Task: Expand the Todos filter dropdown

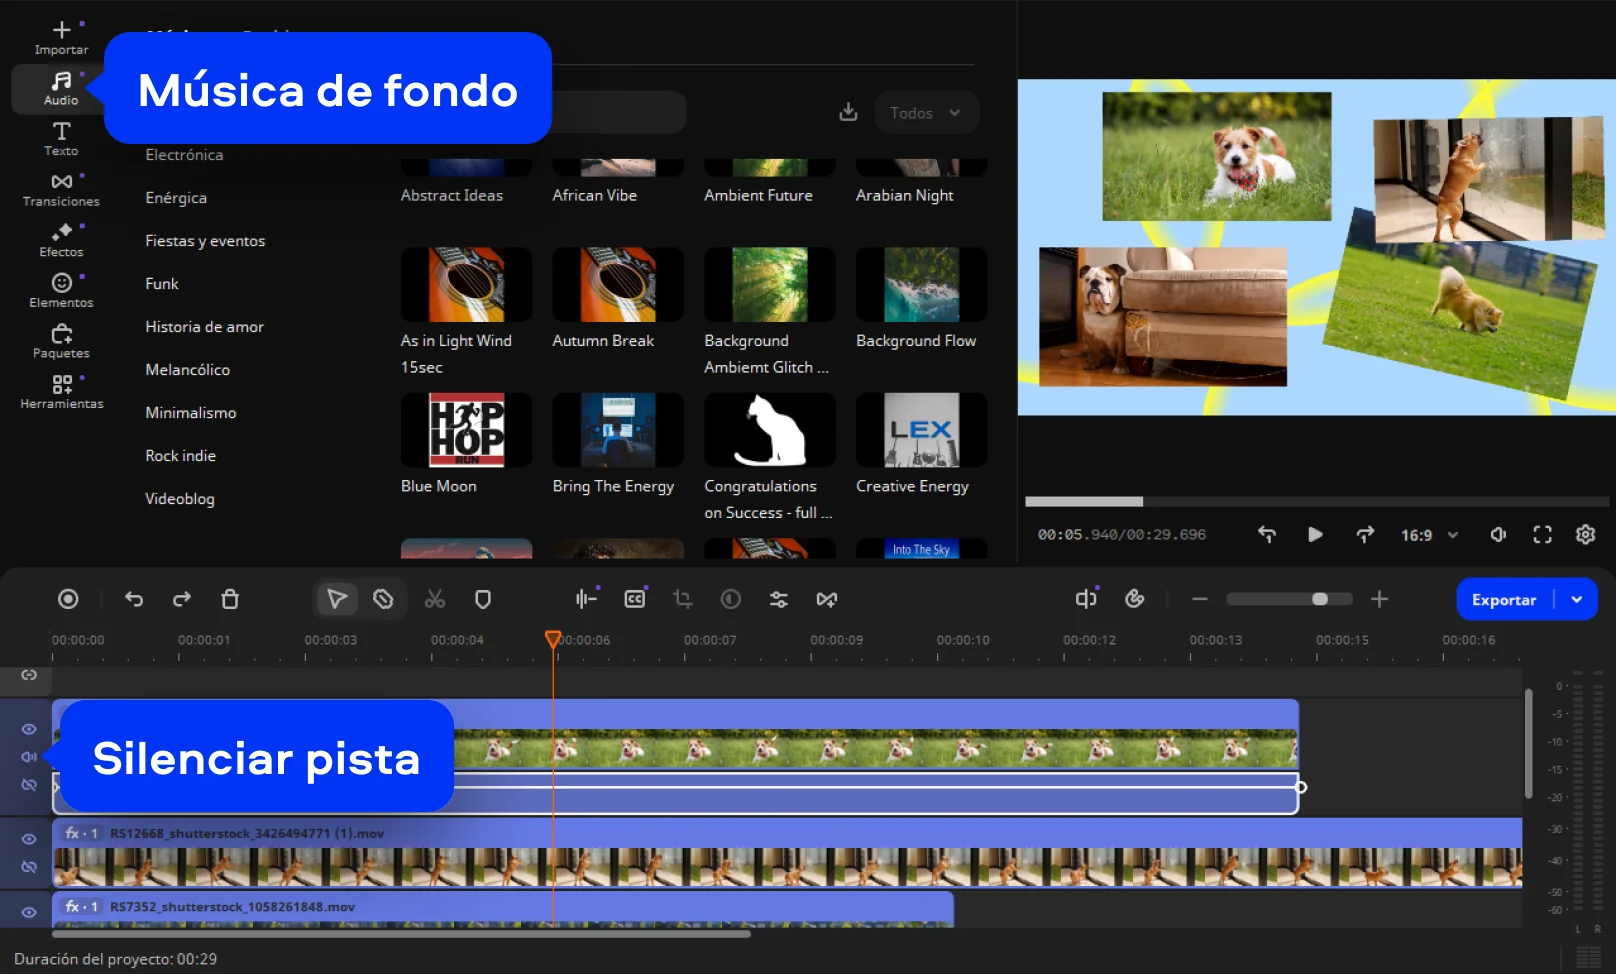Action: (925, 113)
